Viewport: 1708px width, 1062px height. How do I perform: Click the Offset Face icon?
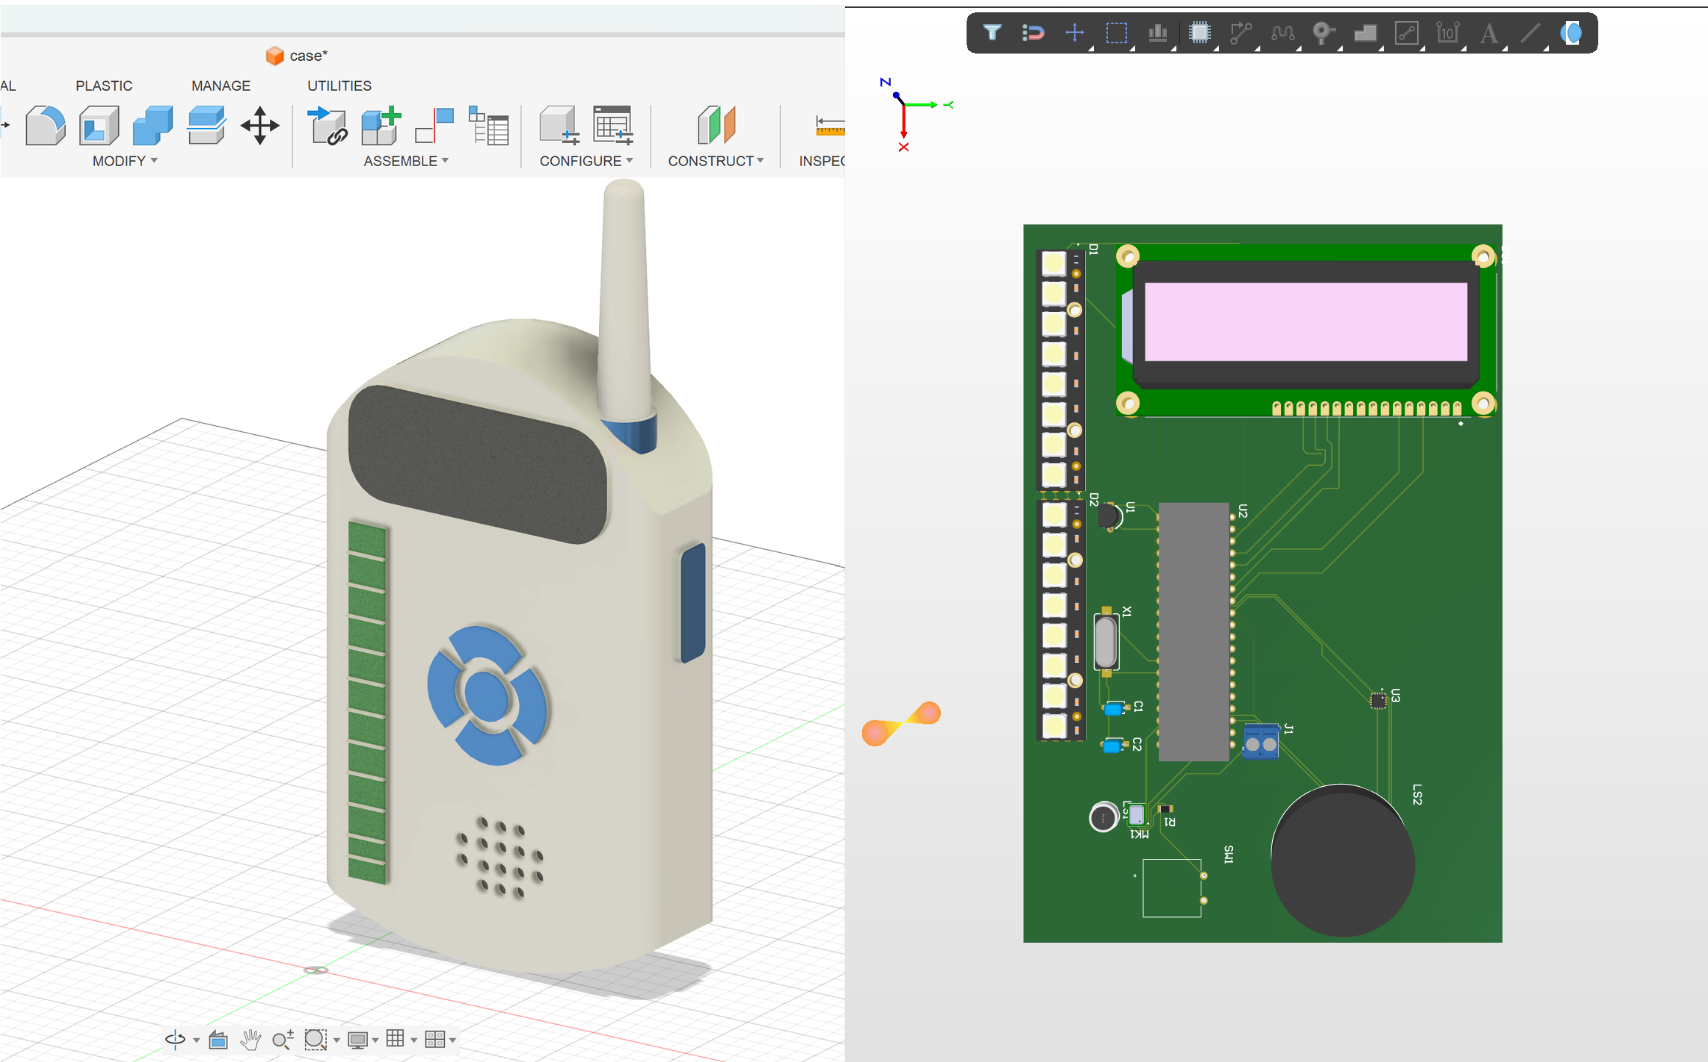pos(206,126)
